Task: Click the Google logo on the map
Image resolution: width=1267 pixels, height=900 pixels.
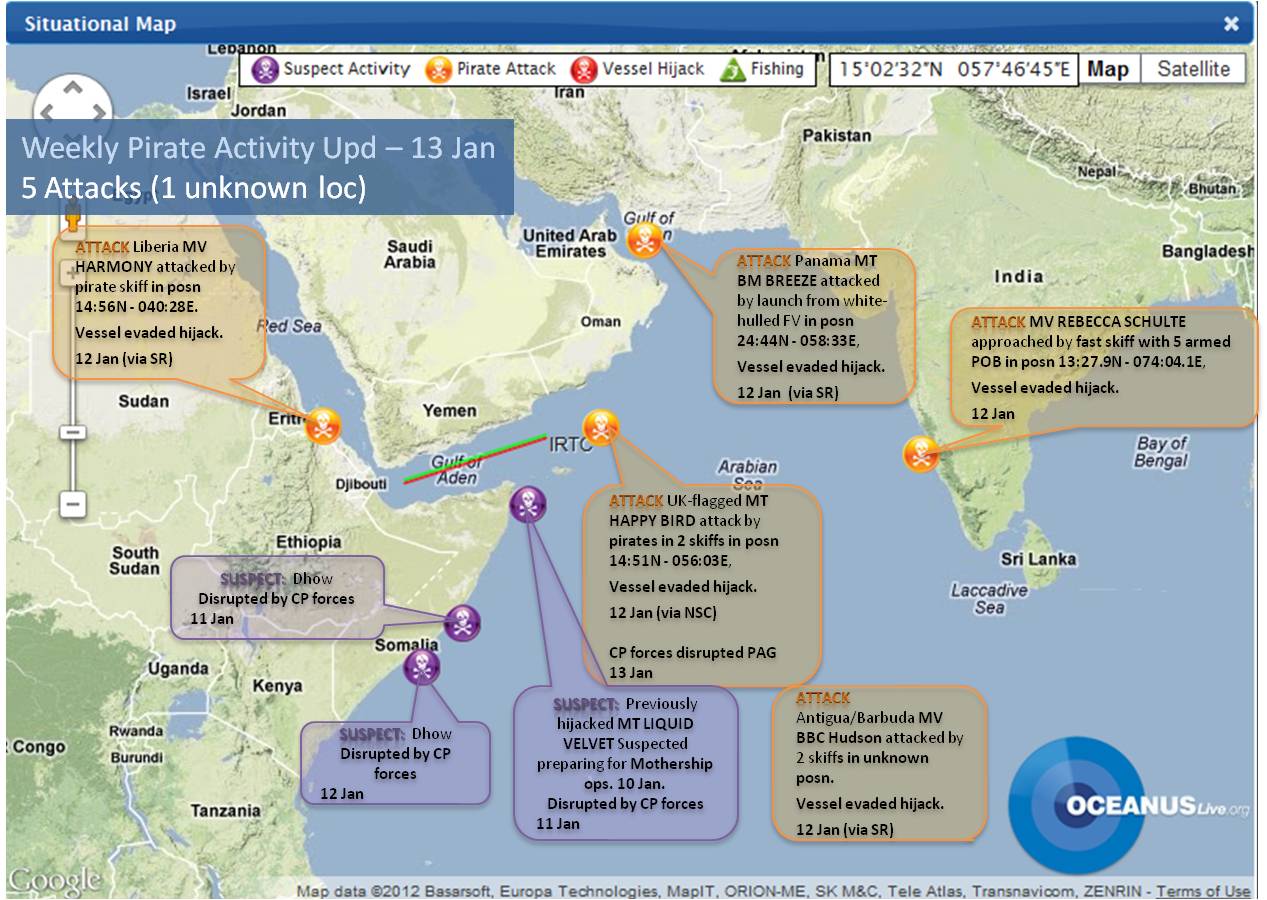Action: click(x=55, y=880)
